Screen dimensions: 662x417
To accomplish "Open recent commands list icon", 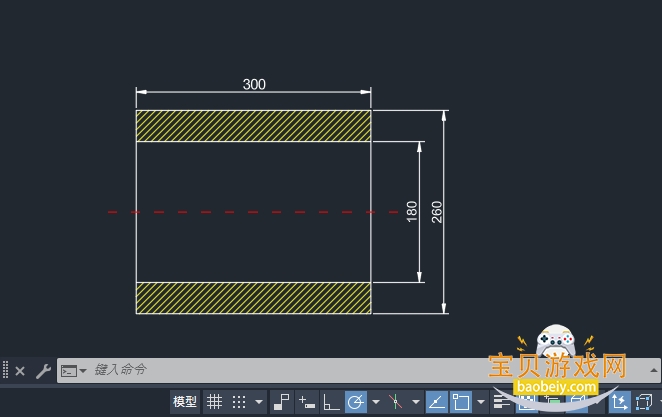I will (x=73, y=371).
